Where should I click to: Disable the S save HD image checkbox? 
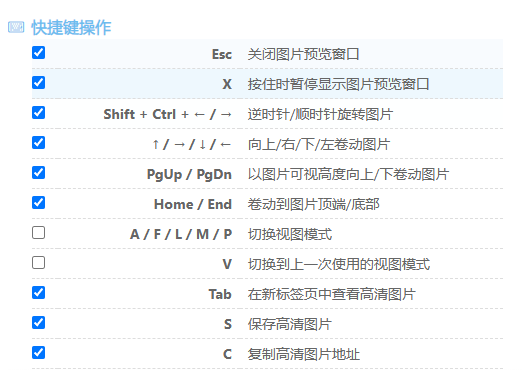click(39, 323)
